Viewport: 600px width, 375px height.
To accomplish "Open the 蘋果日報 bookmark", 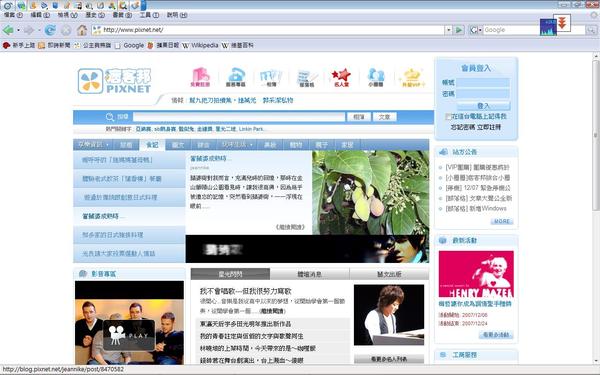I will point(163,45).
